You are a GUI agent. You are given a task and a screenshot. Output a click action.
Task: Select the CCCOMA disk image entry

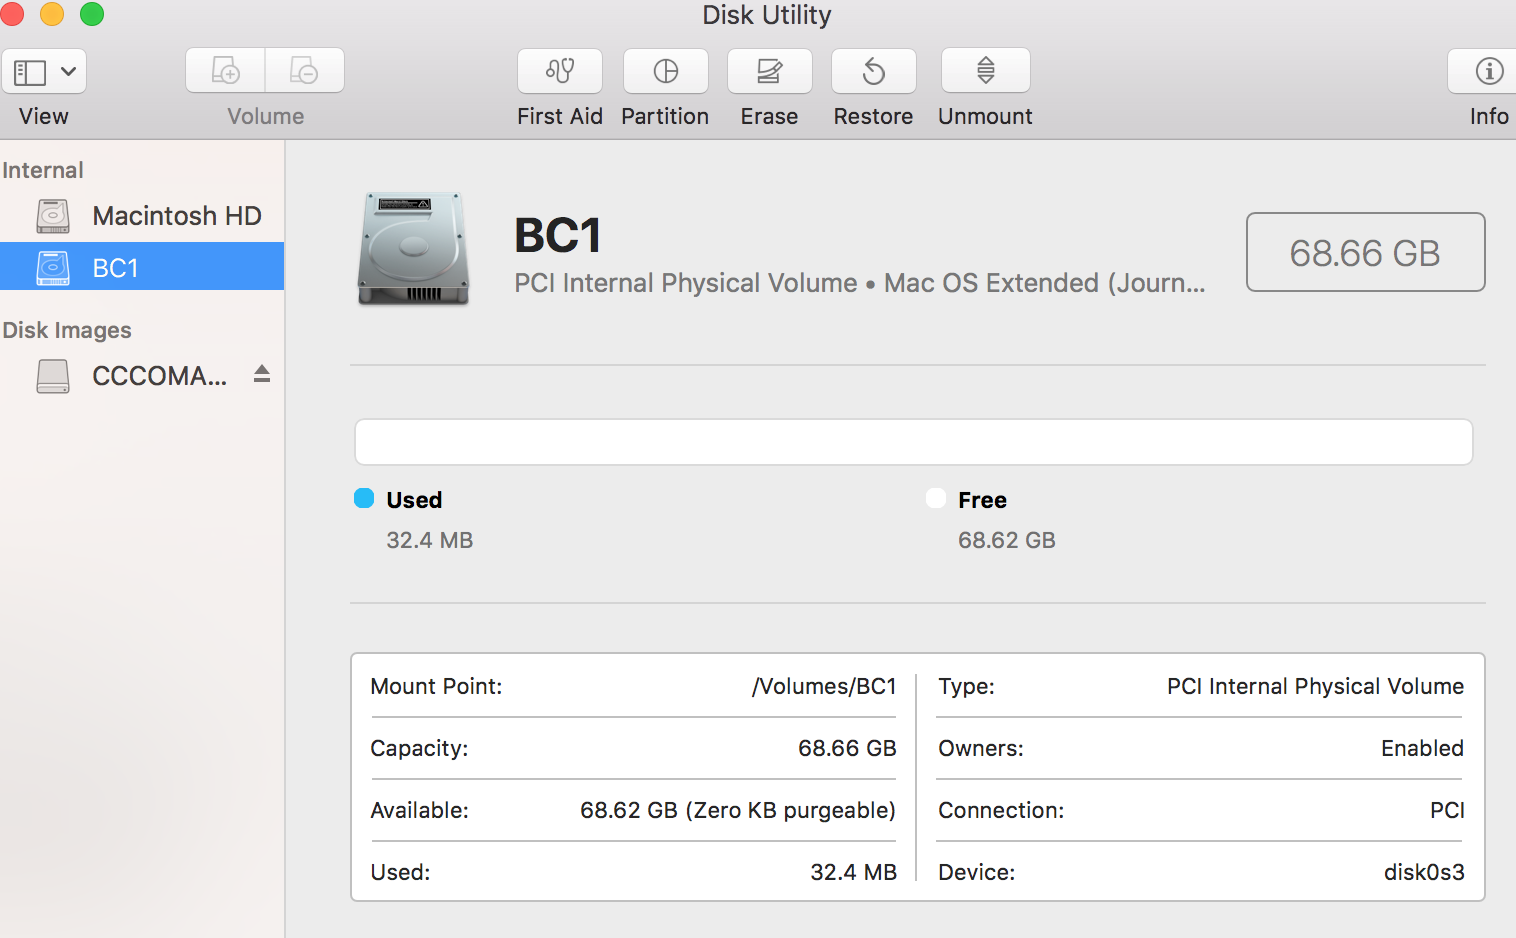pos(158,376)
